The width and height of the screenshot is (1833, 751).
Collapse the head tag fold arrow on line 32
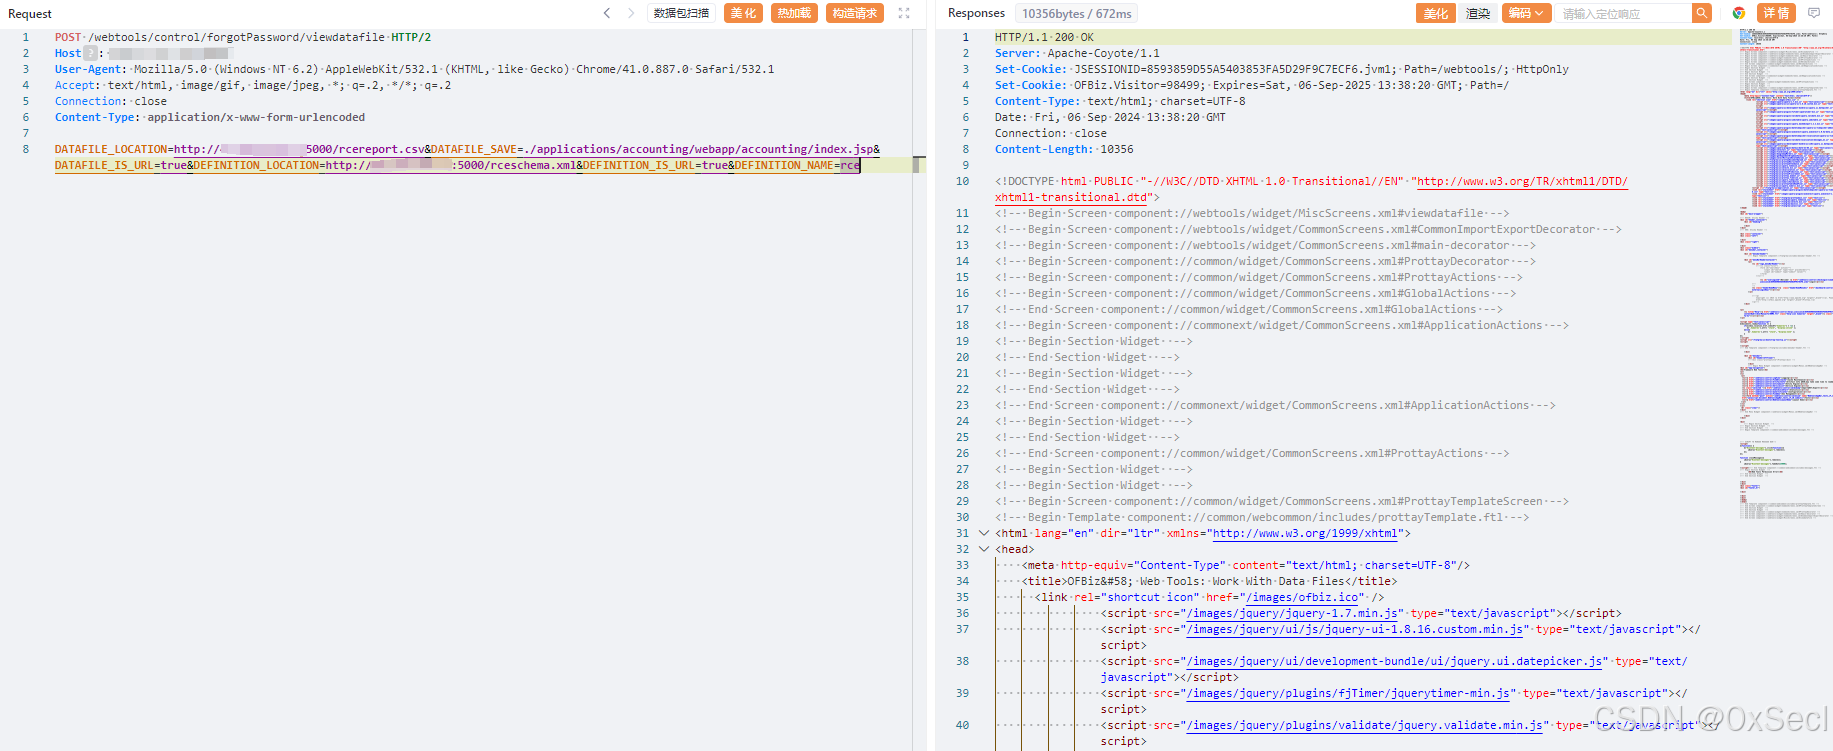tap(983, 549)
